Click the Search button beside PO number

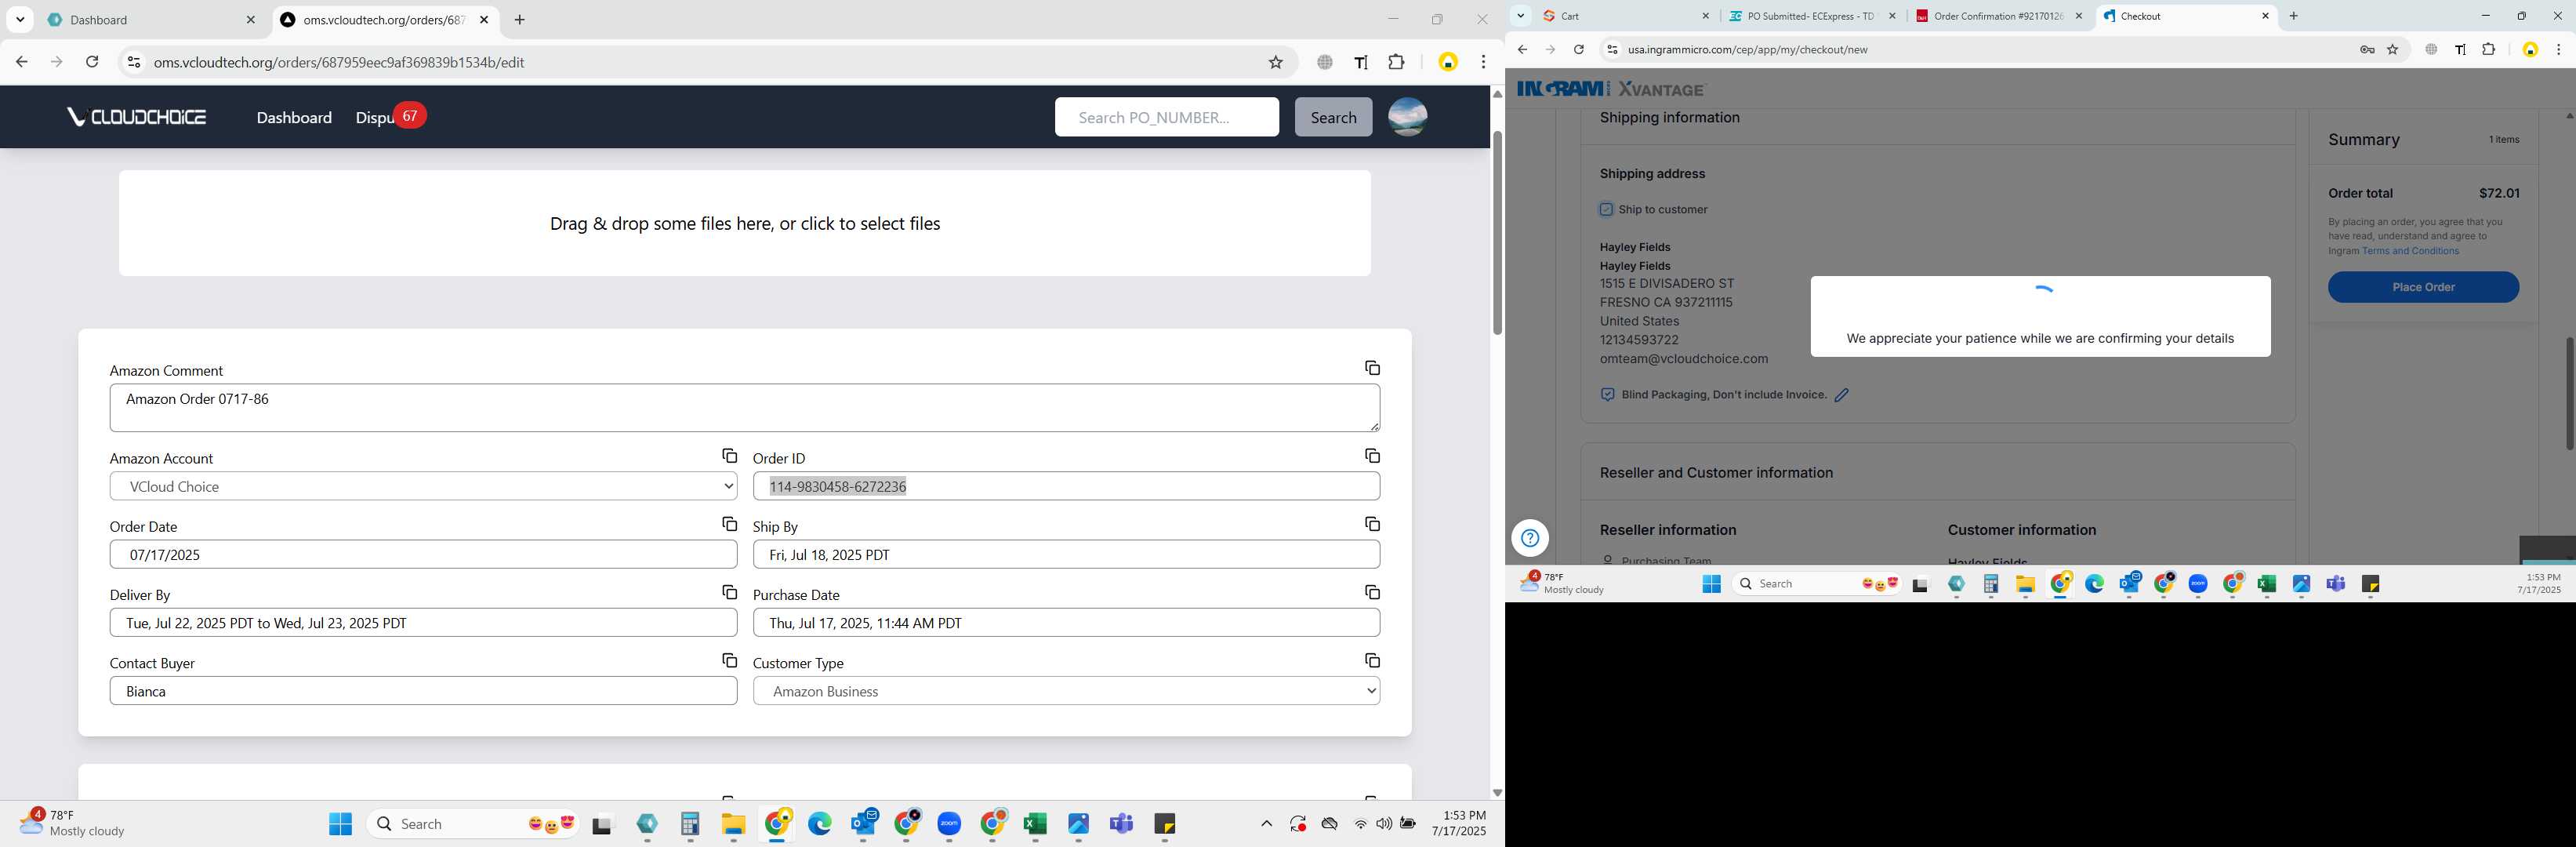(x=1333, y=117)
